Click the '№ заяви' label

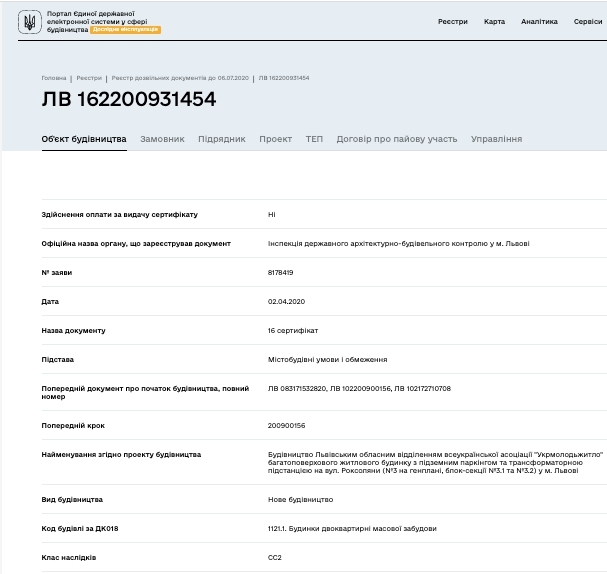click(x=57, y=272)
